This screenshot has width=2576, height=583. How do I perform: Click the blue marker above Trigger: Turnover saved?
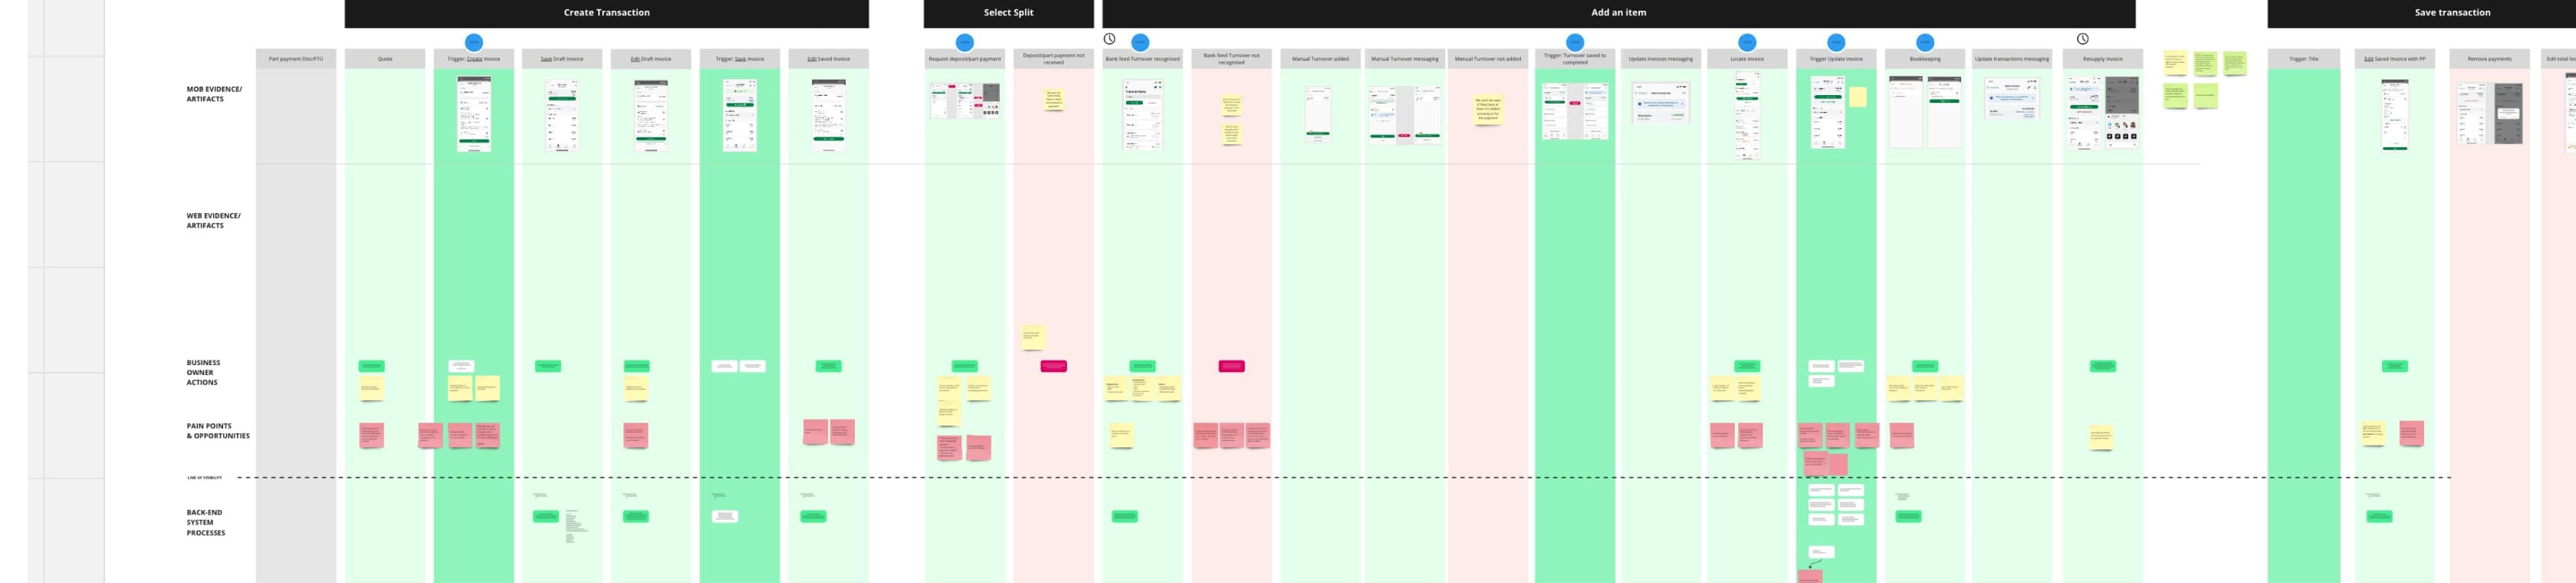click(1575, 42)
